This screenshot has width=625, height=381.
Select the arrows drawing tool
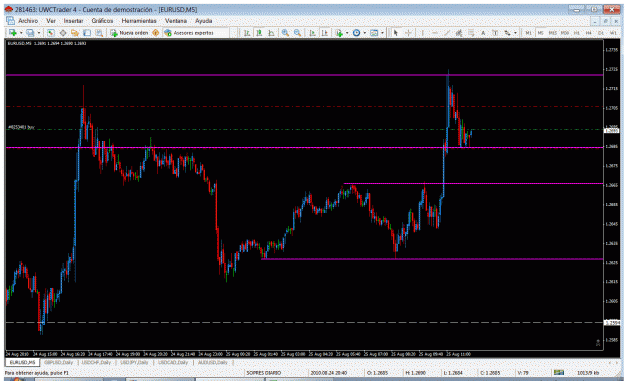click(507, 33)
